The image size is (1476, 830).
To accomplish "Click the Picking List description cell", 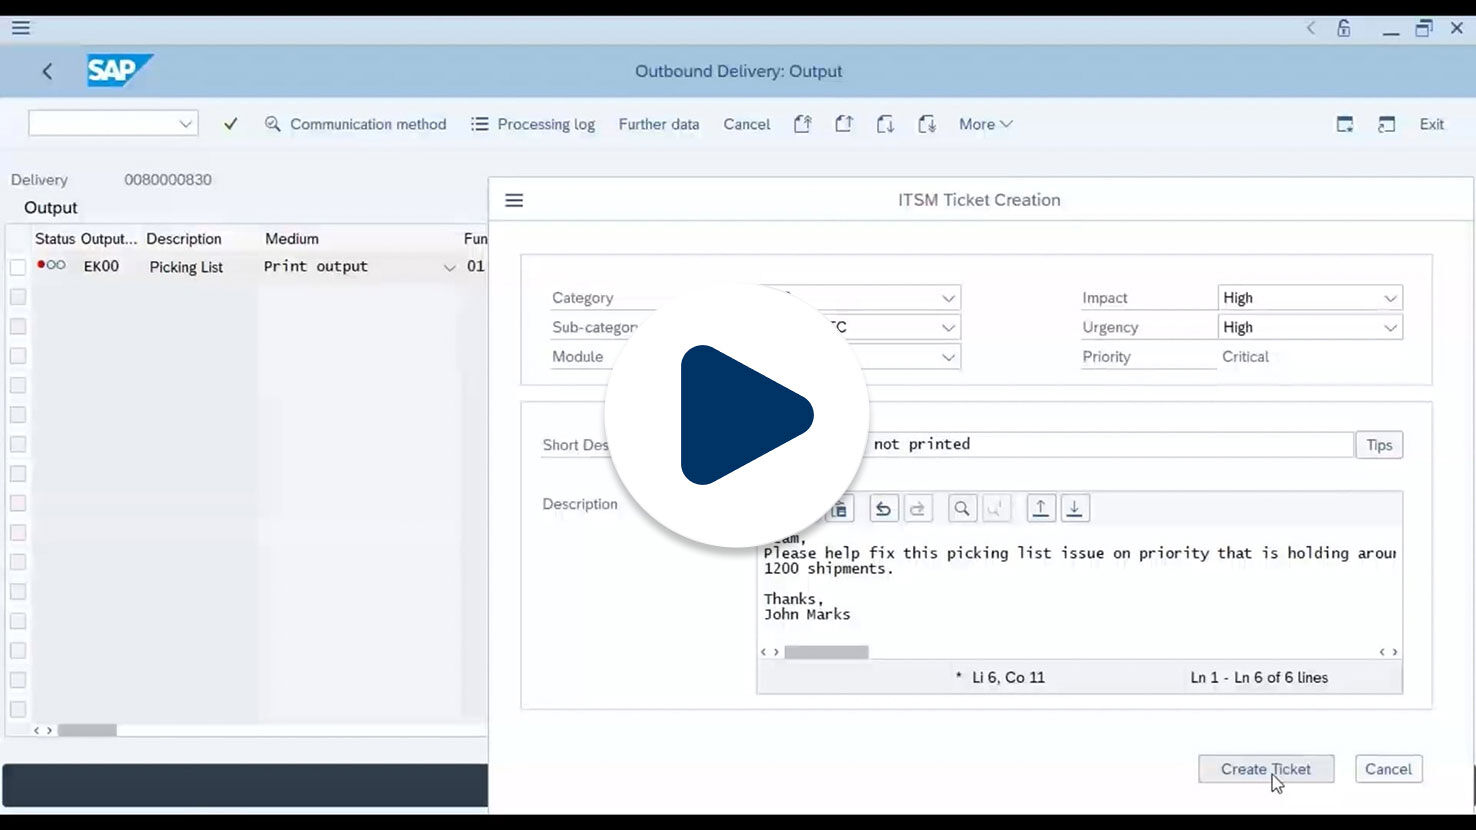I will (186, 267).
